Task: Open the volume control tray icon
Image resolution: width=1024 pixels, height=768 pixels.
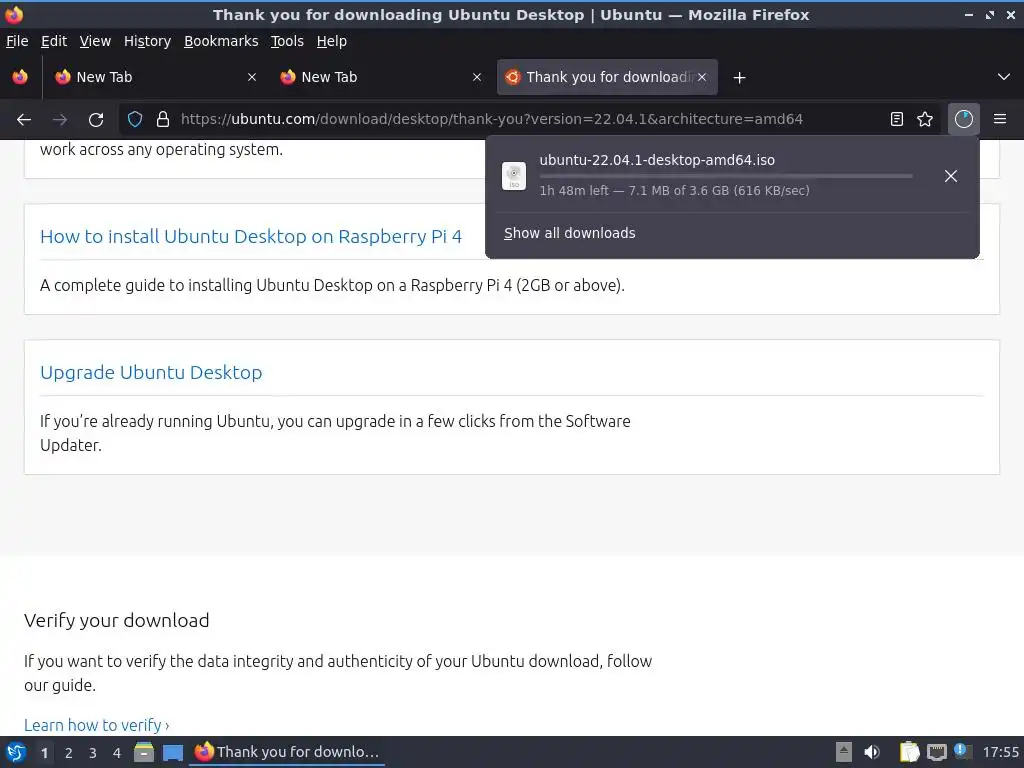Action: click(872, 752)
